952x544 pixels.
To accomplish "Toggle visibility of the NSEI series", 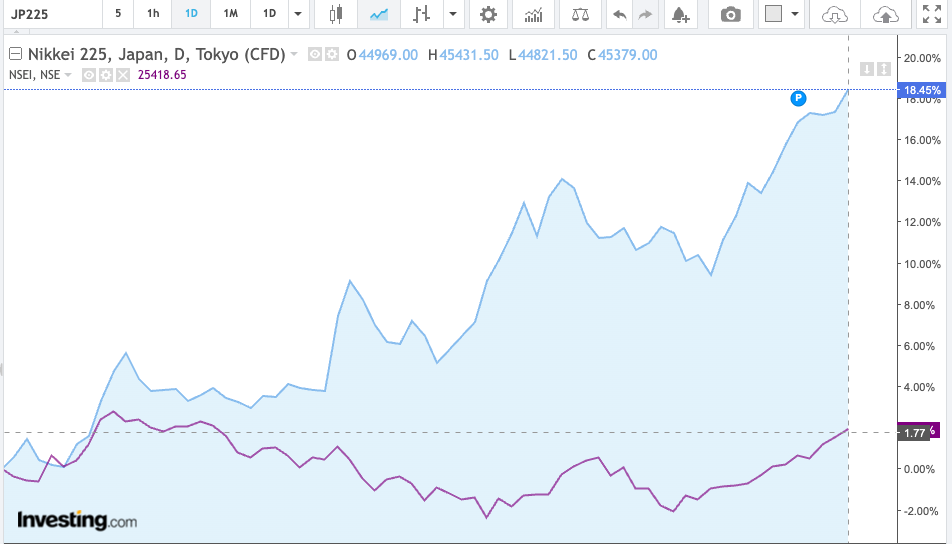I will [89, 75].
